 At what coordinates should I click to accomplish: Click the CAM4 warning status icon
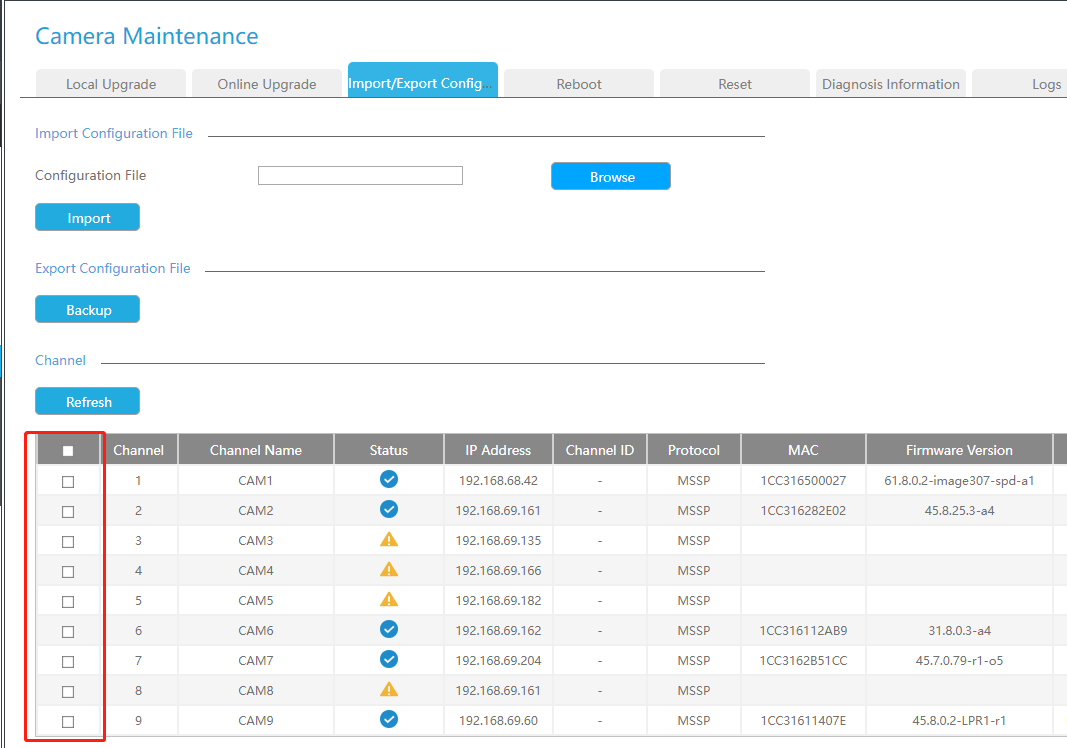(389, 570)
